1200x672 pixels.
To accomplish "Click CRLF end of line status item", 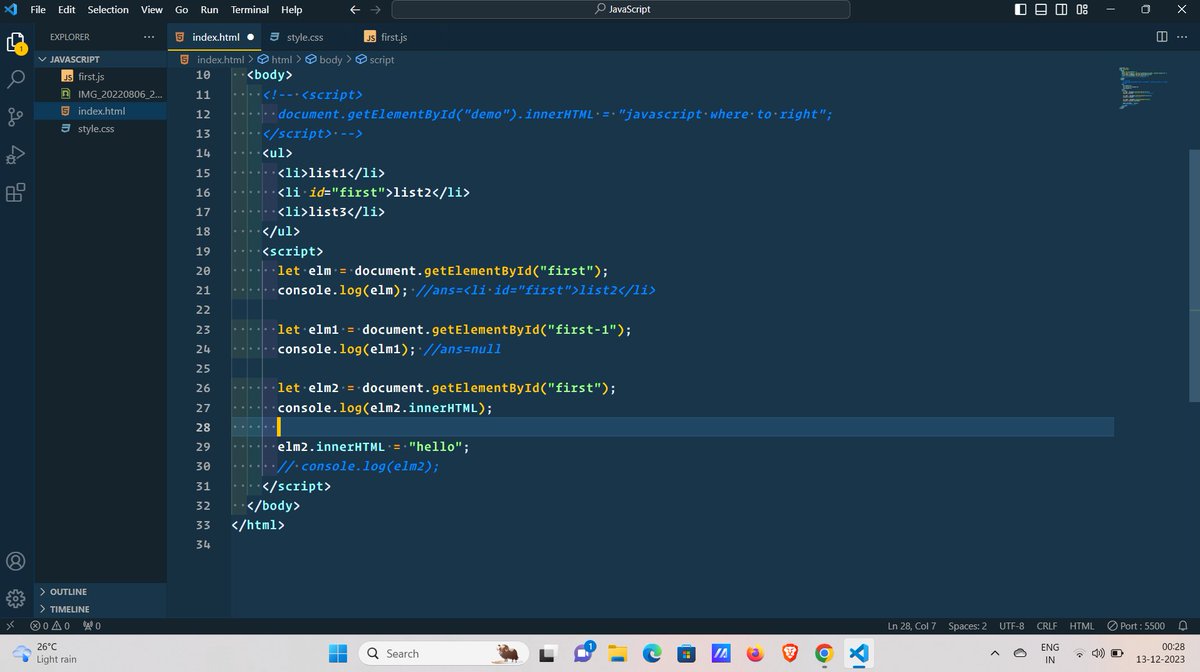I will (x=1047, y=626).
